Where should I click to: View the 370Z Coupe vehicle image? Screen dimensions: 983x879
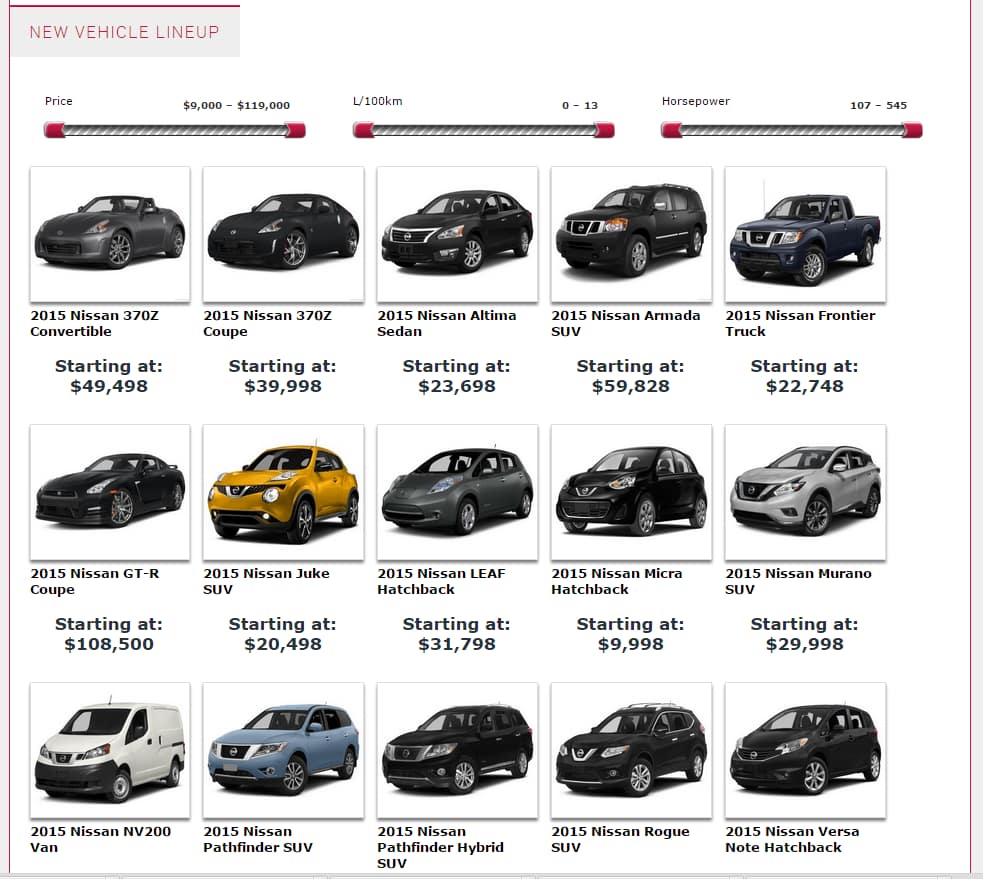[x=283, y=233]
